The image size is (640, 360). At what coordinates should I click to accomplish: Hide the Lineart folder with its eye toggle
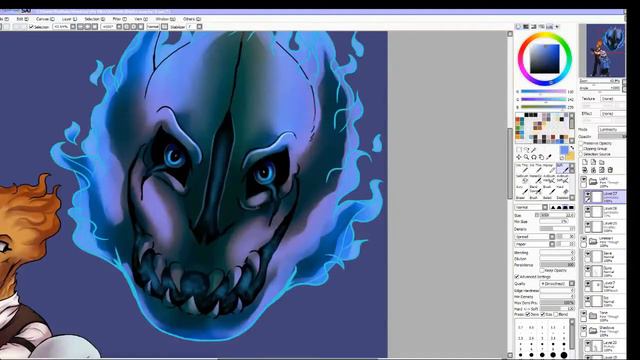[x=584, y=239]
